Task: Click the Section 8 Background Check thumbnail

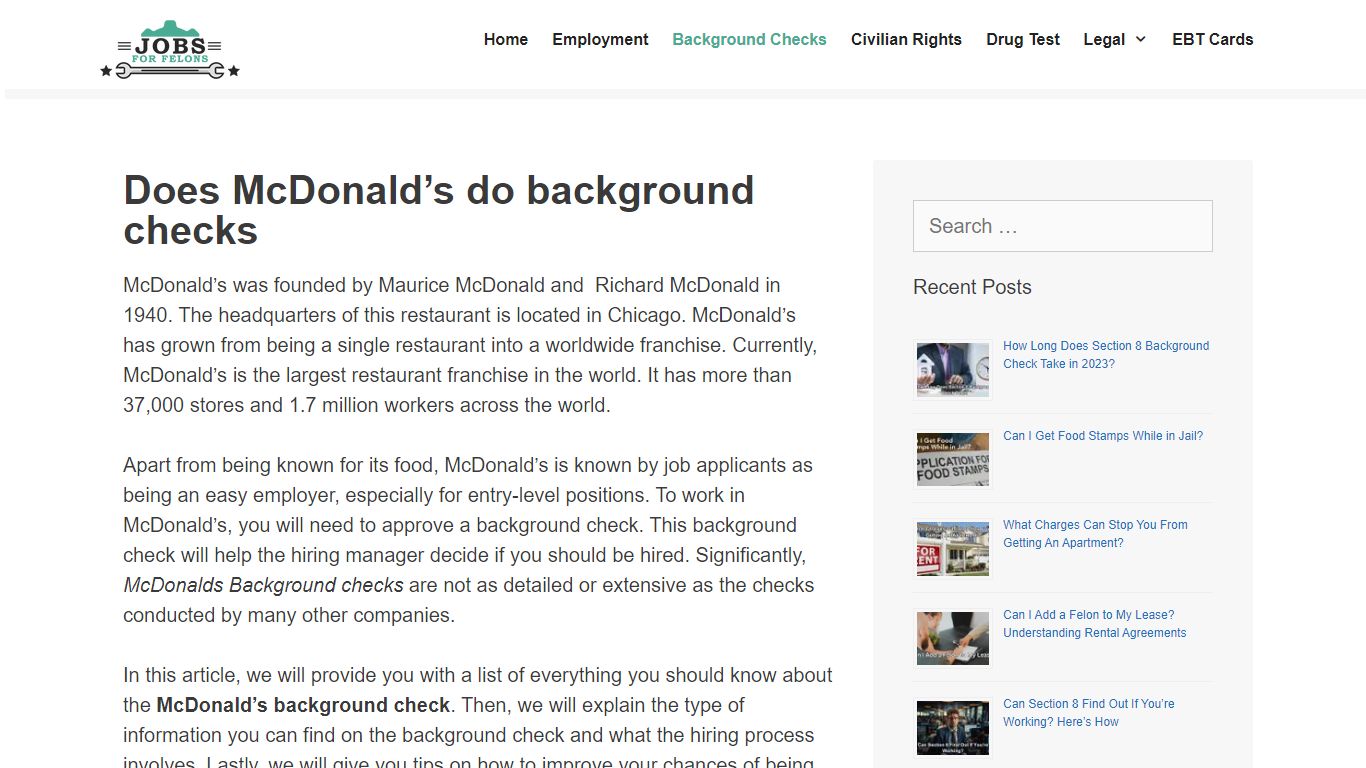Action: [953, 369]
